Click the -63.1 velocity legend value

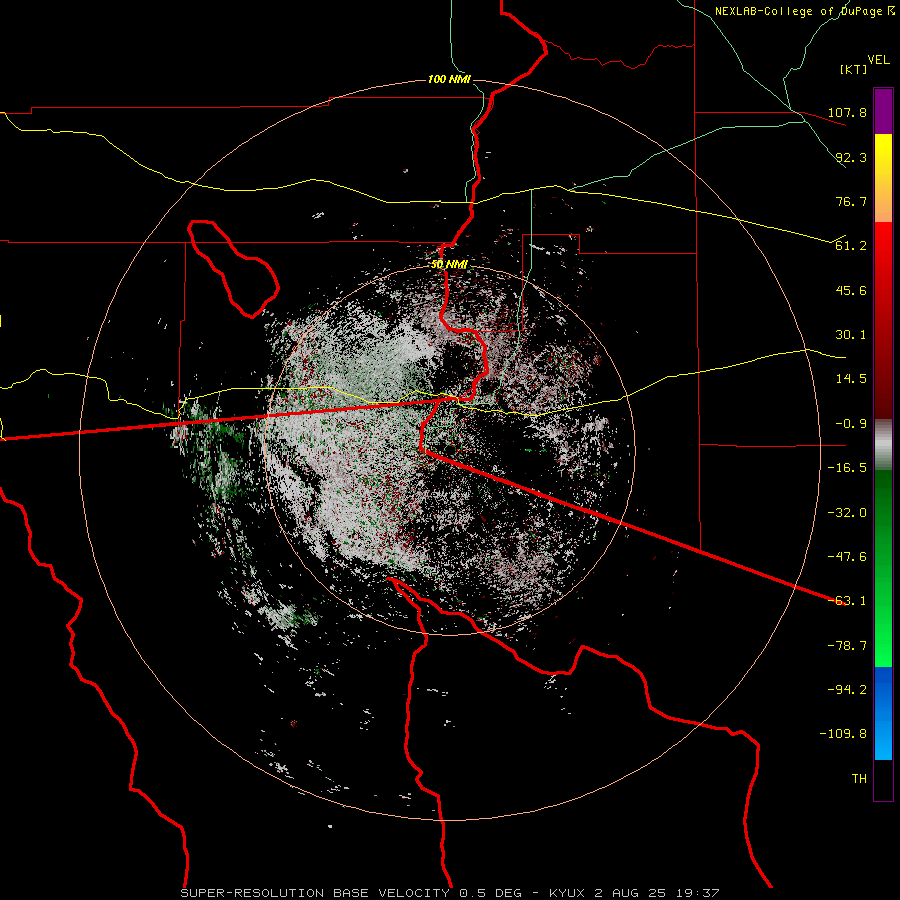click(847, 601)
